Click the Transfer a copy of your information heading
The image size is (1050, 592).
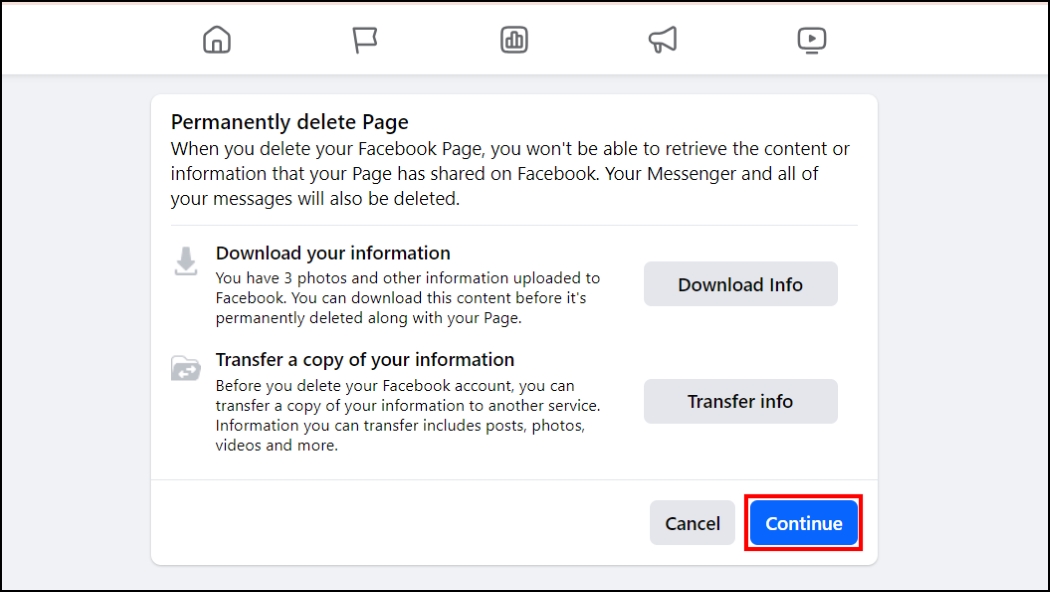tap(364, 359)
